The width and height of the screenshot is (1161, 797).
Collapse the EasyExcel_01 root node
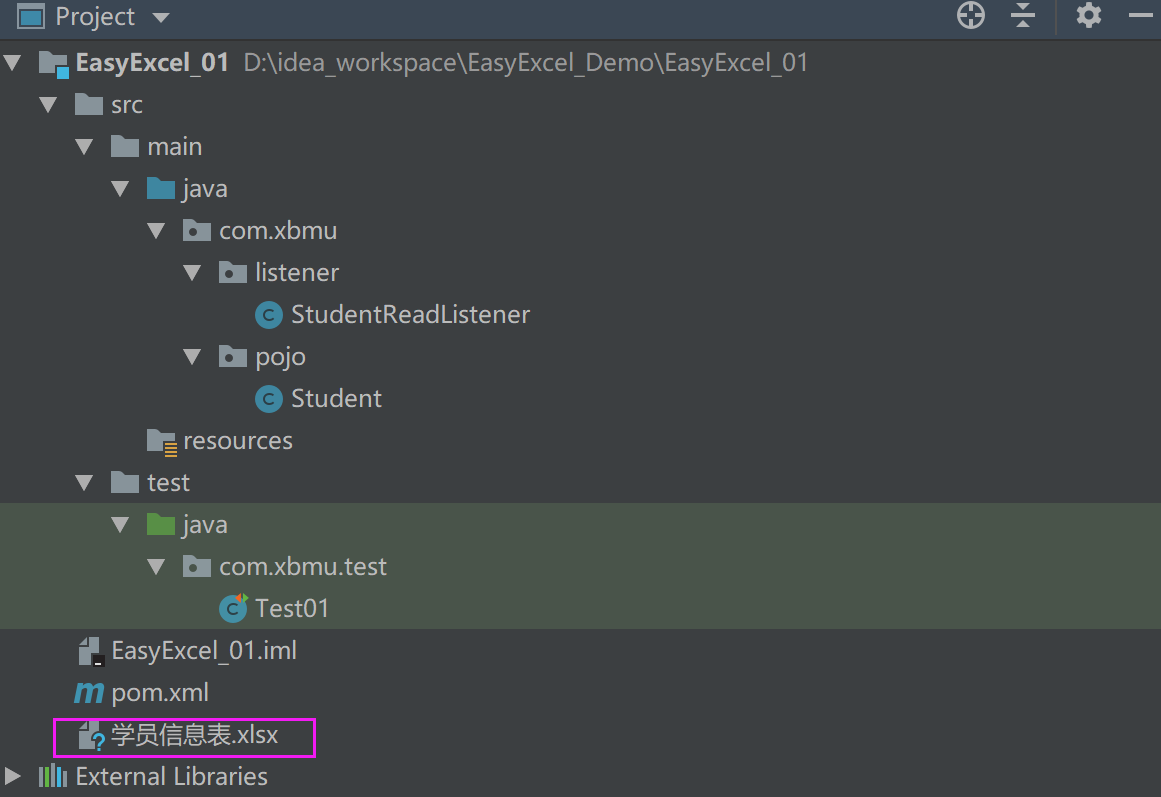pos(12,63)
